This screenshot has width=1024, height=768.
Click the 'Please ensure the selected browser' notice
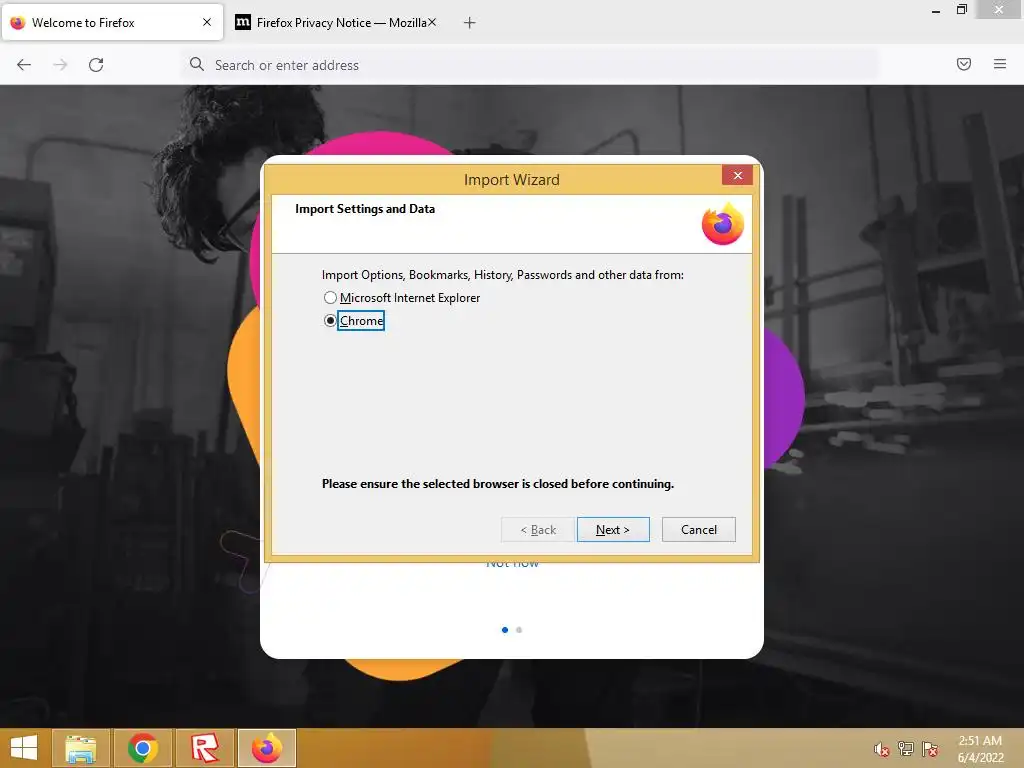click(x=498, y=484)
